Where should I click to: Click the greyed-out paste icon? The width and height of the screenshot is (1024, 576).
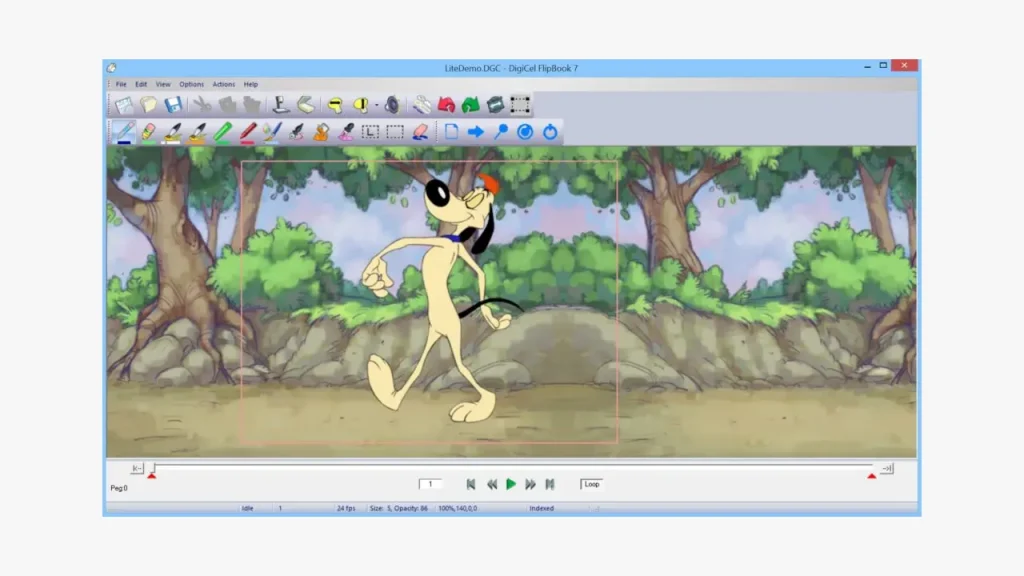tap(251, 104)
